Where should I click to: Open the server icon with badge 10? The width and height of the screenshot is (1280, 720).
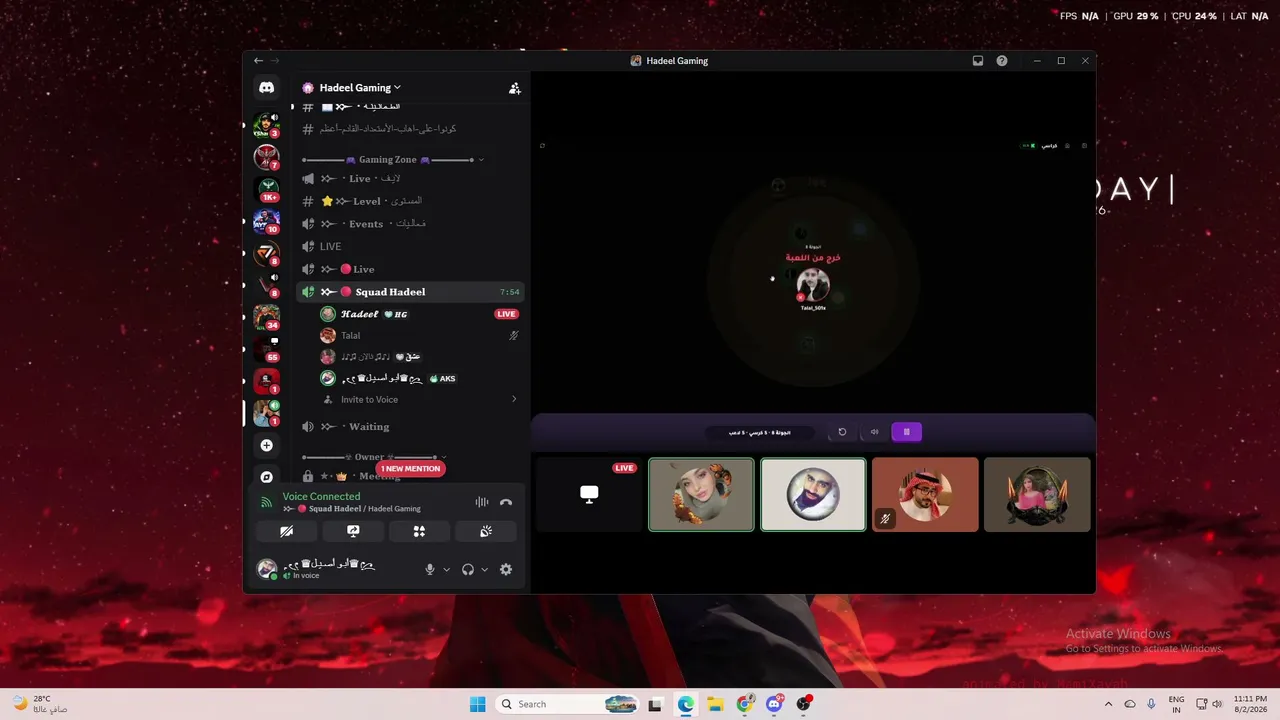[266, 221]
